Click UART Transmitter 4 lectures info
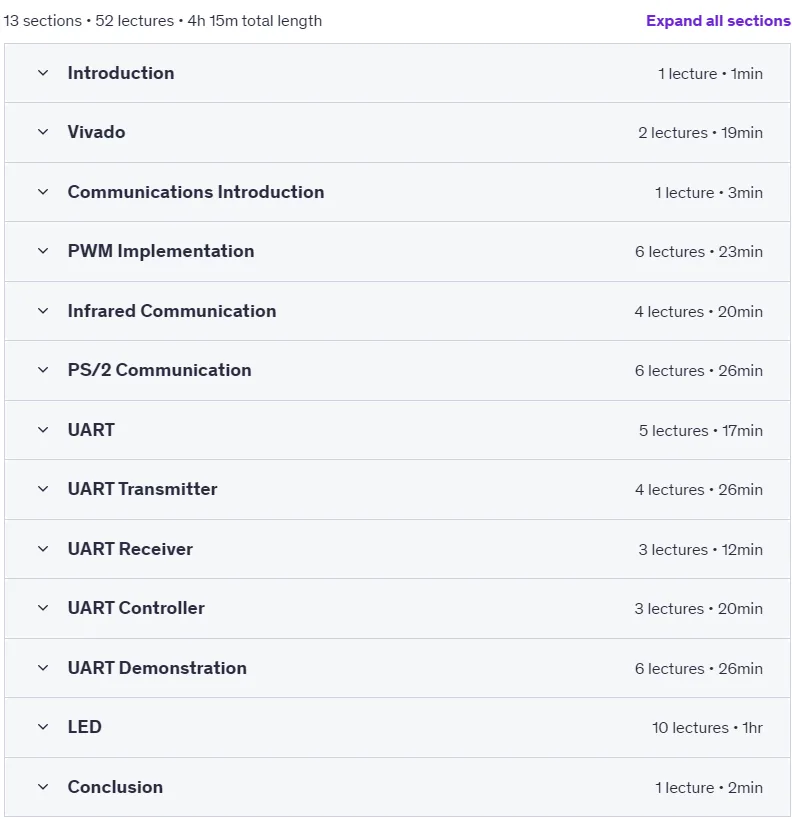Image resolution: width=792 pixels, height=819 pixels. [x=698, y=490]
